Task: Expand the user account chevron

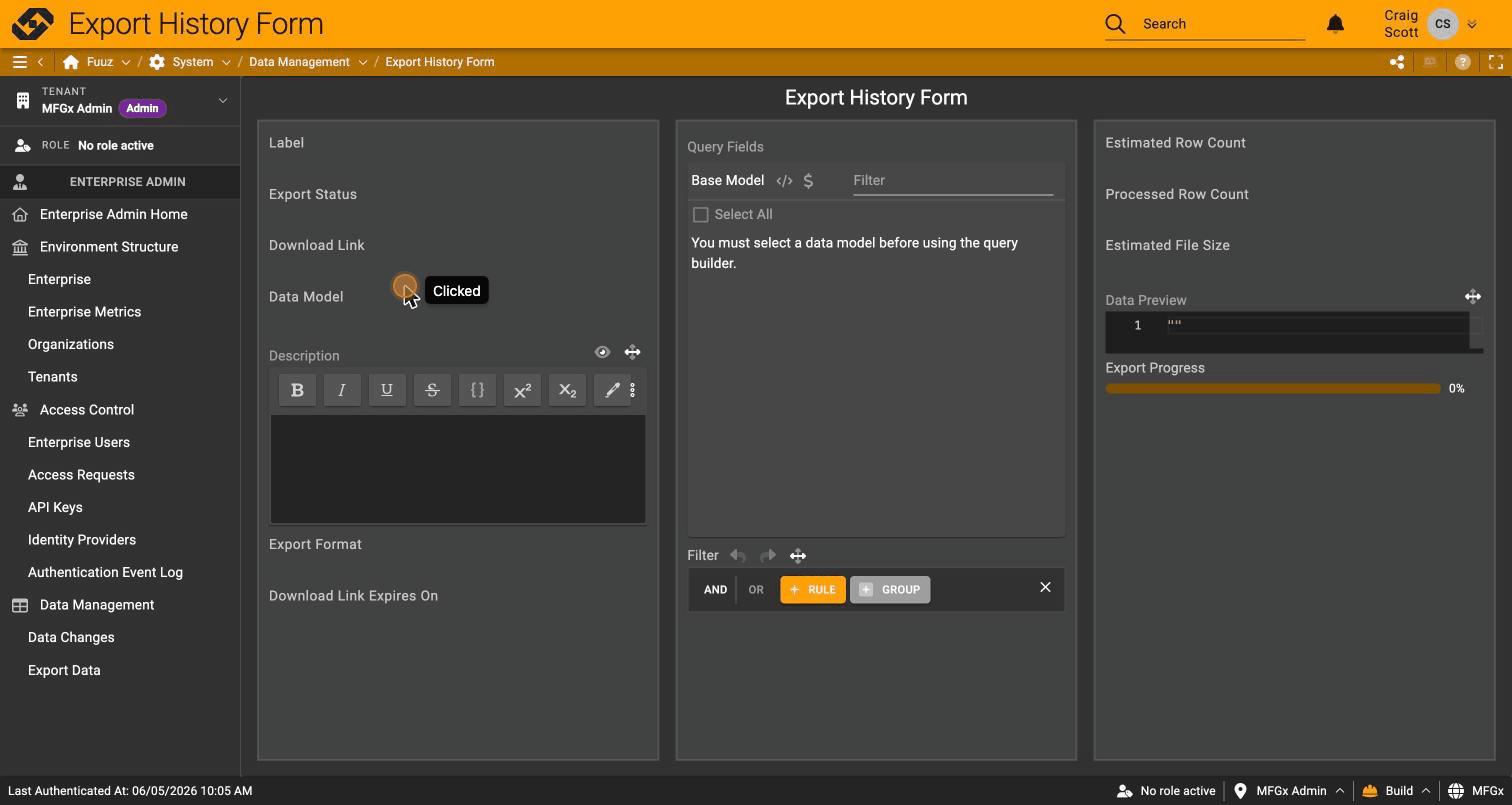Action: coord(1472,24)
